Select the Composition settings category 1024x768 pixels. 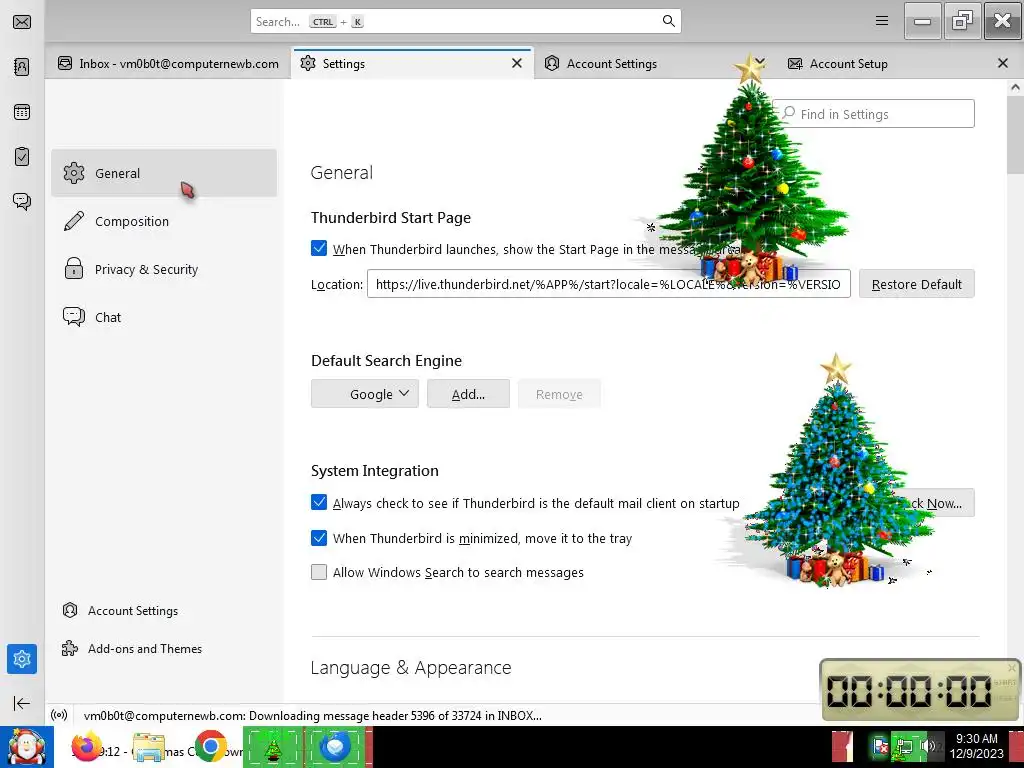(164, 221)
